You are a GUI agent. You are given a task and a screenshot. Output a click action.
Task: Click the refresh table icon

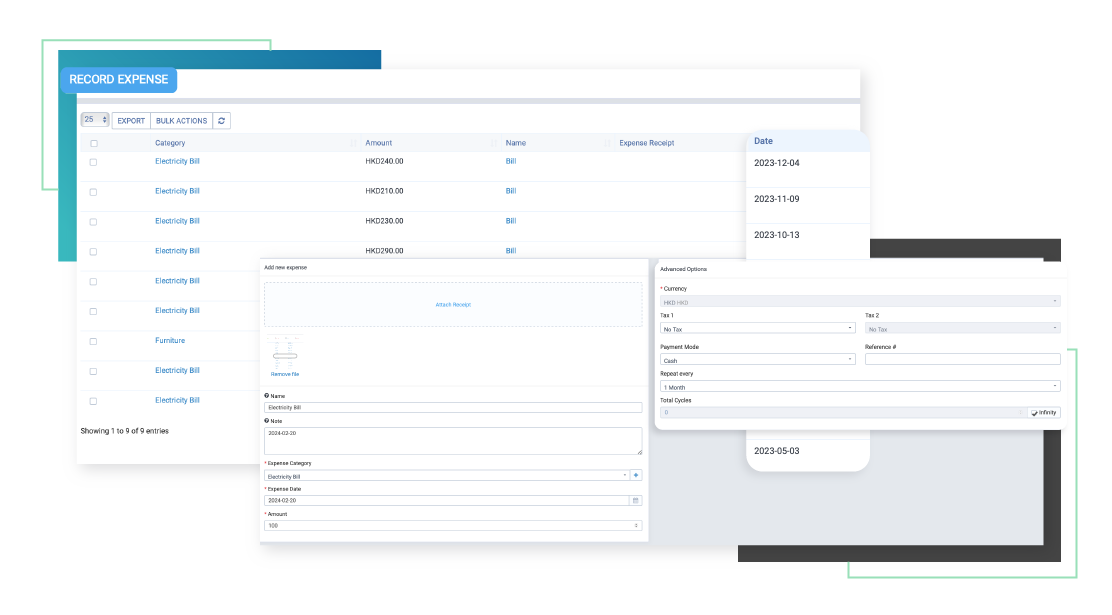pos(222,121)
